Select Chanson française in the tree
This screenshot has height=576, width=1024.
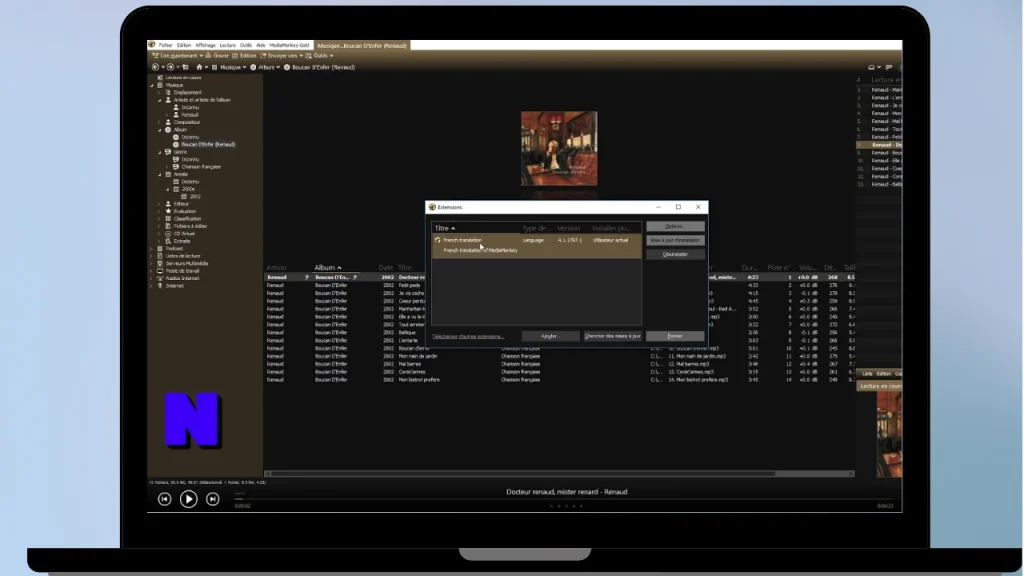point(201,167)
